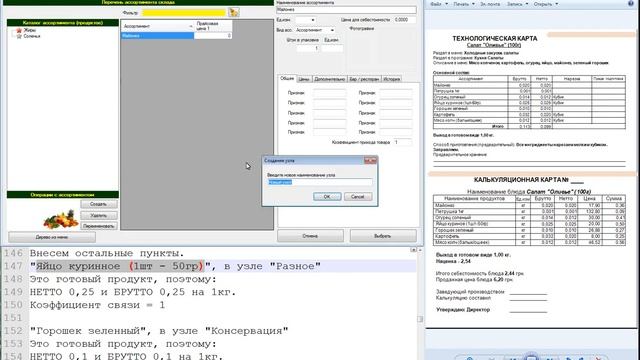This screenshot has width=640, height=360.
Task: Select the highlighted 'Майонез' row in the grid
Action: pyautogui.click(x=157, y=36)
